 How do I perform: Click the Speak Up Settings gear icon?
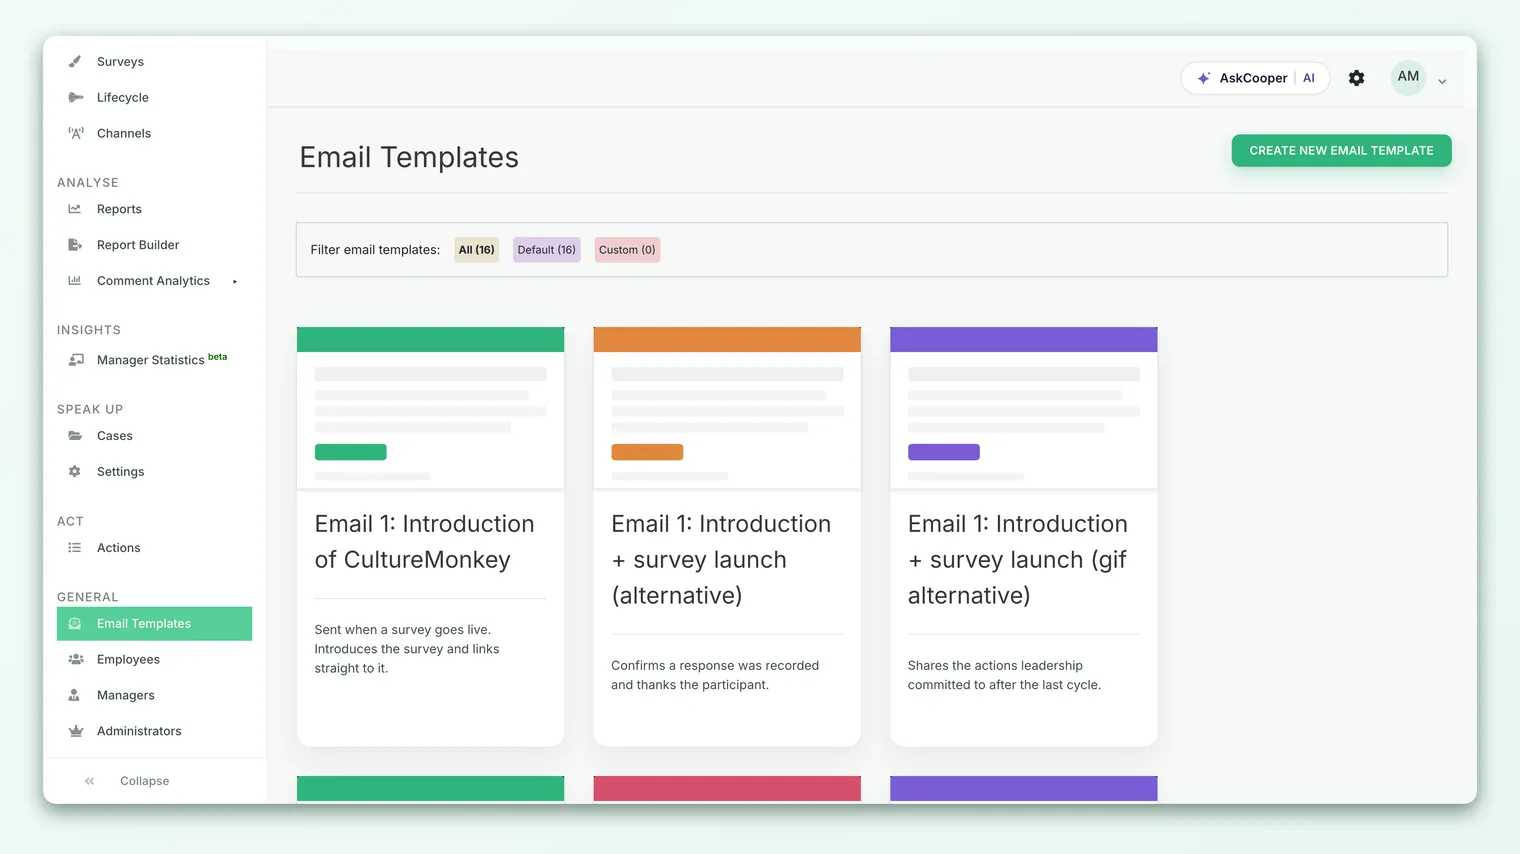[75, 472]
